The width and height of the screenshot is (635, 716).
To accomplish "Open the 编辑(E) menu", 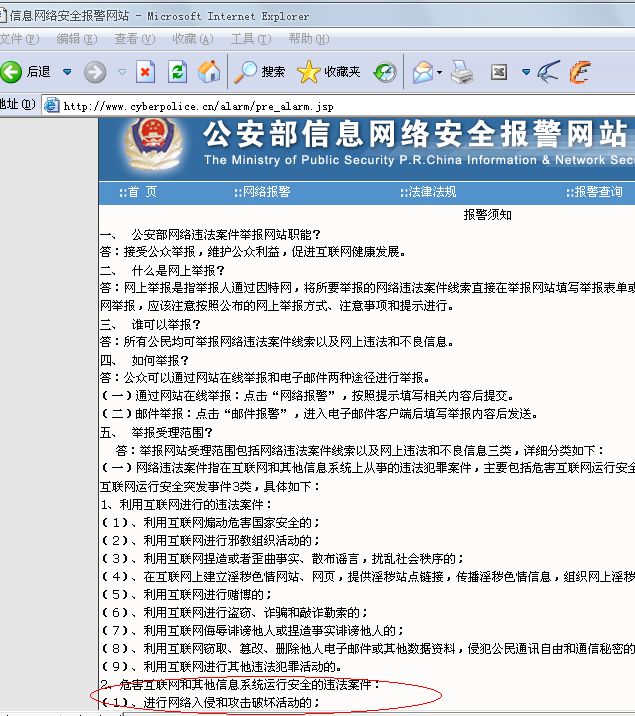I will [x=77, y=39].
